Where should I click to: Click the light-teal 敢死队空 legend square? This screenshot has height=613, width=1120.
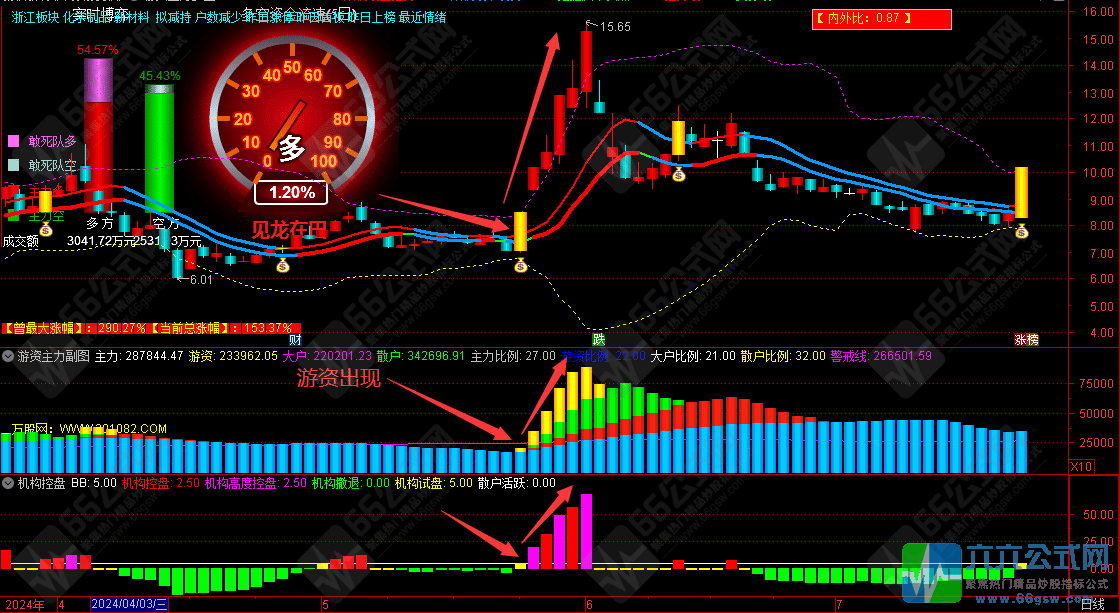13,165
